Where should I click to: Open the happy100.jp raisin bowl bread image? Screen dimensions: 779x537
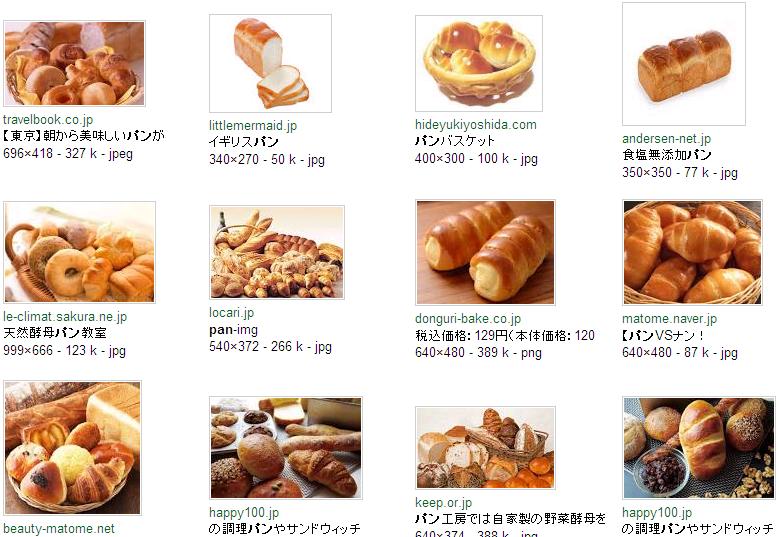[699, 448]
